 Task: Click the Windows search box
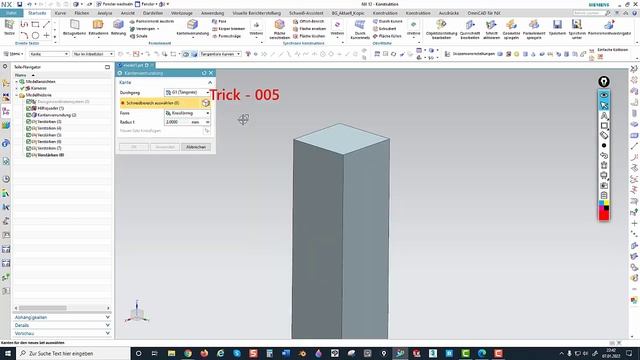coord(73,353)
